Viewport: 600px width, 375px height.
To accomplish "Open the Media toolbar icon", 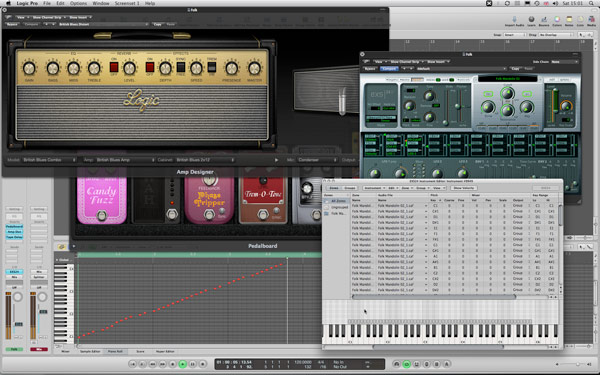I will point(592,21).
